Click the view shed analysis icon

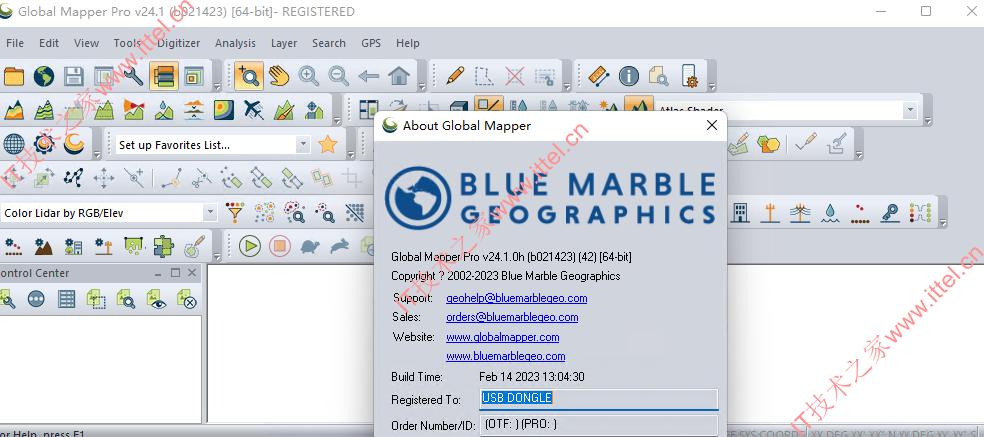pyautogui.click(x=134, y=111)
